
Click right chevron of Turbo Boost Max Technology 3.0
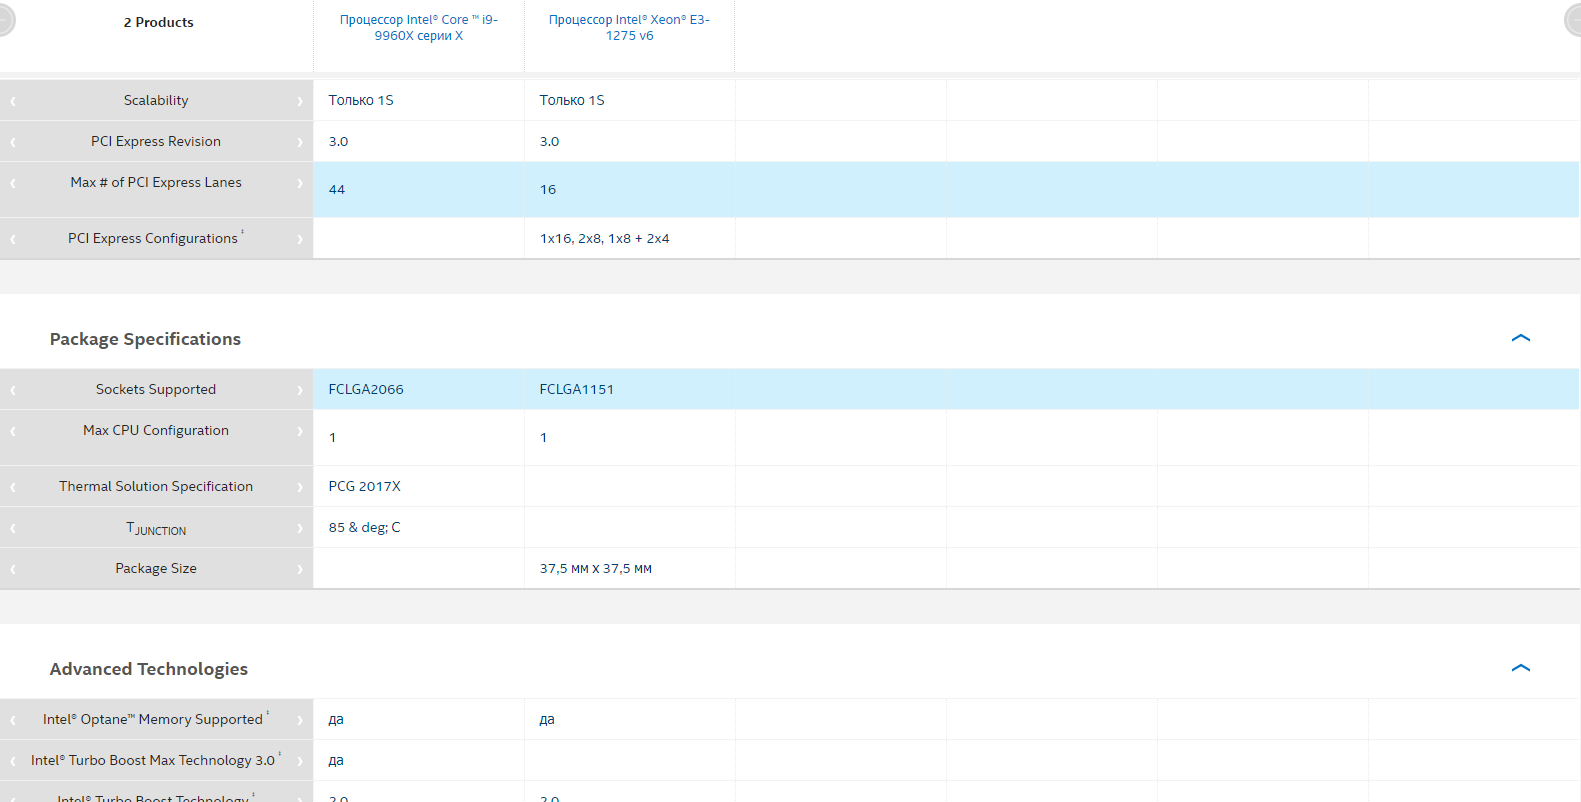pyautogui.click(x=299, y=761)
